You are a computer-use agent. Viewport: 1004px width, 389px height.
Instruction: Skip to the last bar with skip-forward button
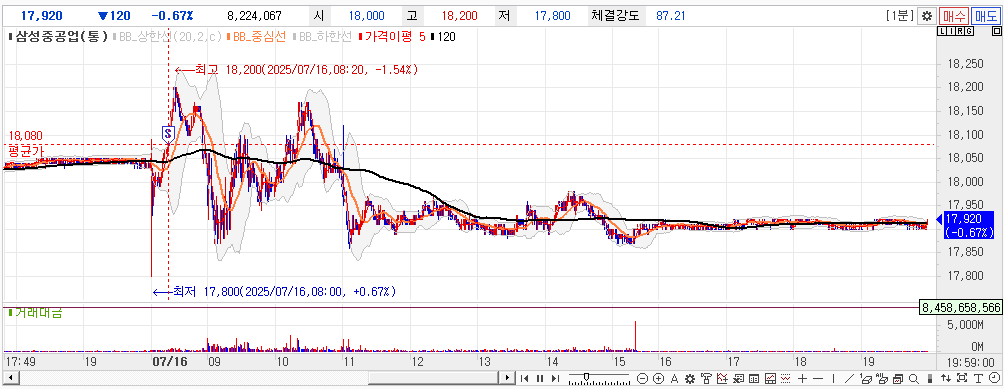pyautogui.click(x=555, y=378)
